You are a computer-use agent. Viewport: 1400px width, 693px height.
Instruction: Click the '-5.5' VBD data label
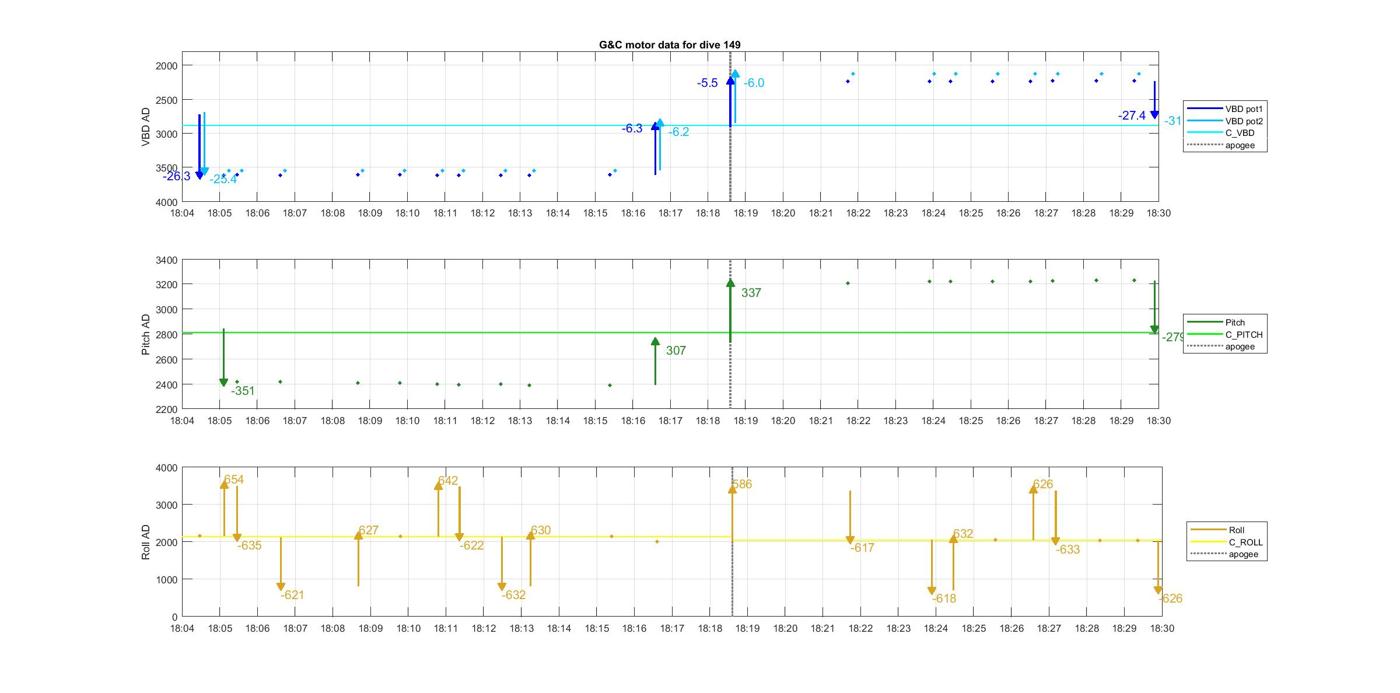[x=708, y=83]
